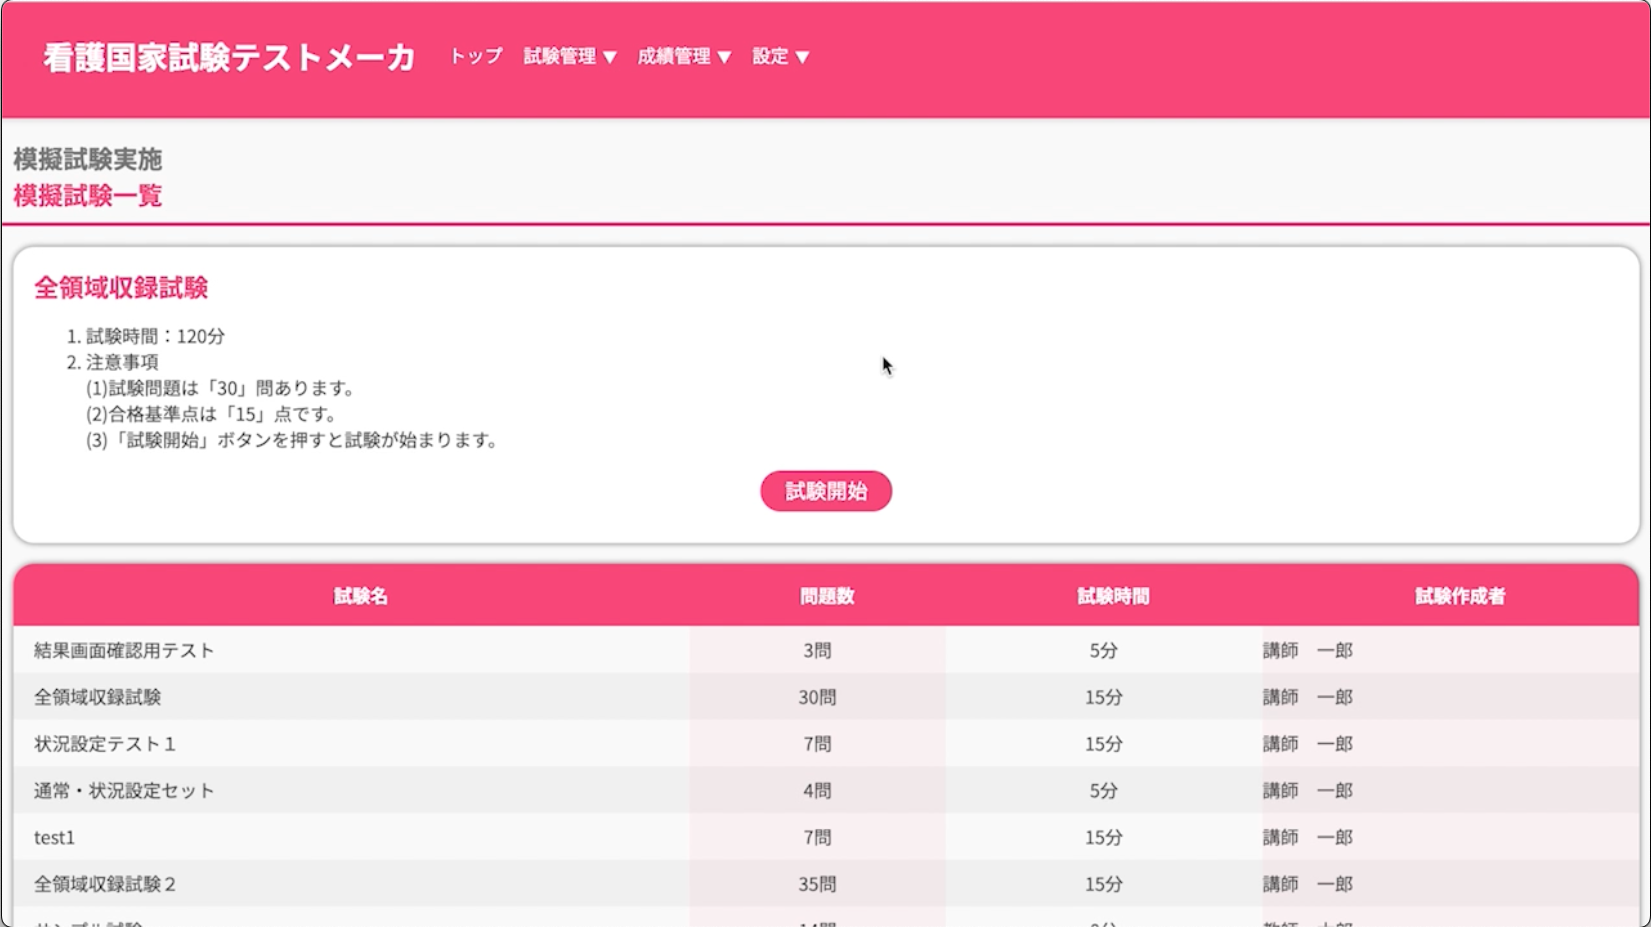Click the 問題数 column header
The image size is (1651, 927).
point(827,595)
